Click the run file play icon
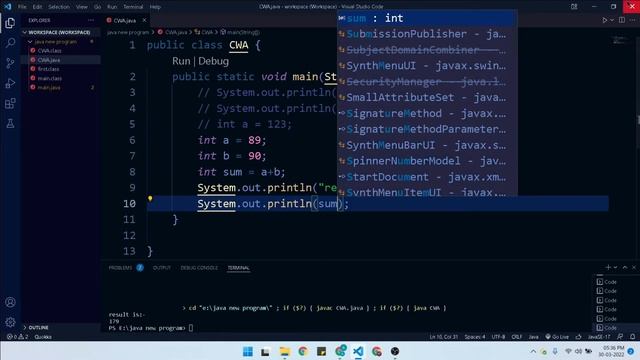640x360 pixels. point(604,20)
